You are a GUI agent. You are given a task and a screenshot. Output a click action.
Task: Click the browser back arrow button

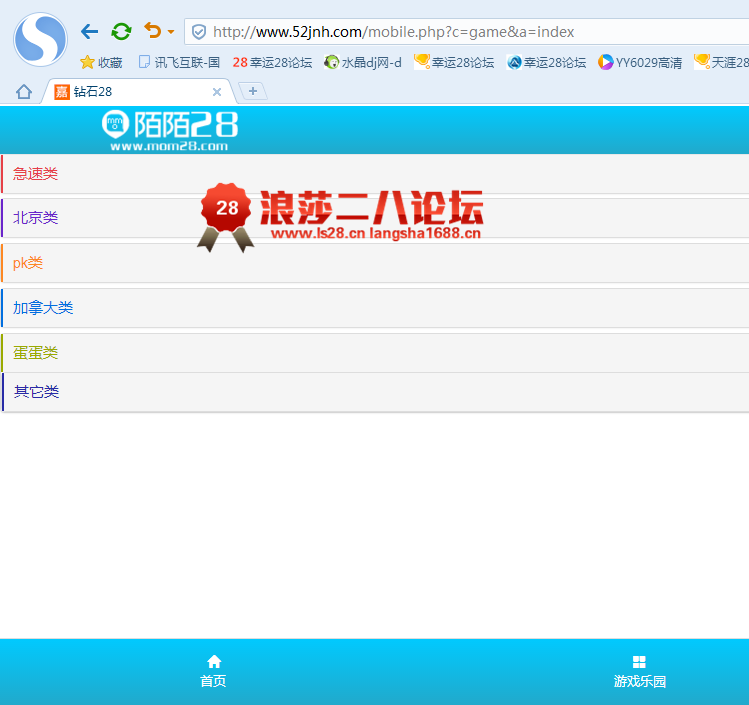coord(90,32)
